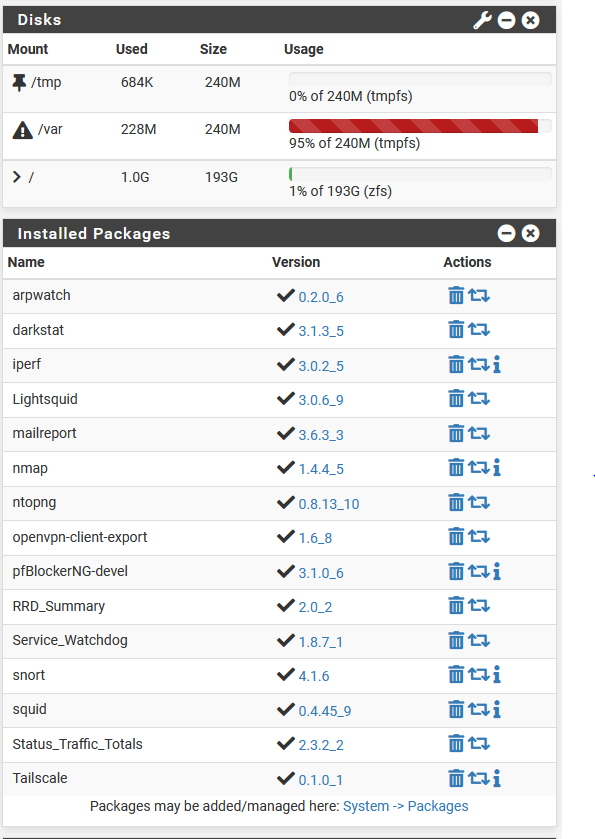The width and height of the screenshot is (595, 839).
Task: Open darkstat version 3.1.3_5 link
Action: coord(321,331)
